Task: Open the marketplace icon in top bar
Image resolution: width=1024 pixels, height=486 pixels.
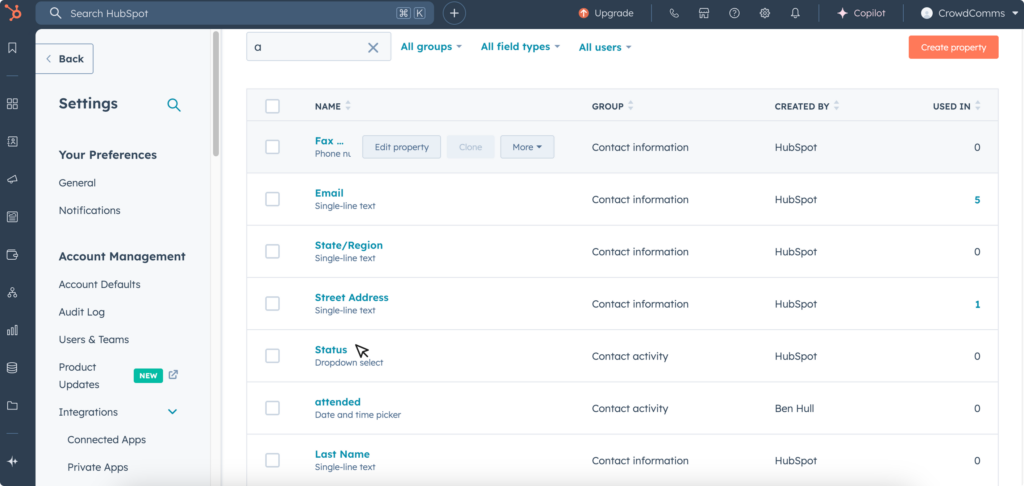Action: (x=704, y=13)
